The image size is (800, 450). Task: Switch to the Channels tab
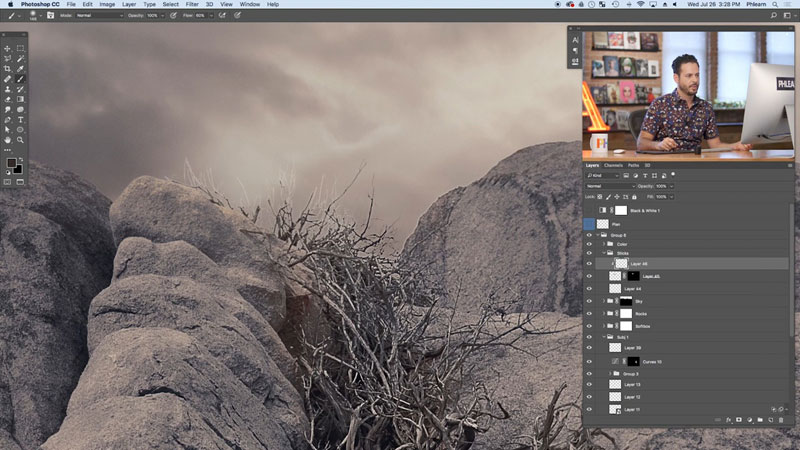tap(613, 165)
